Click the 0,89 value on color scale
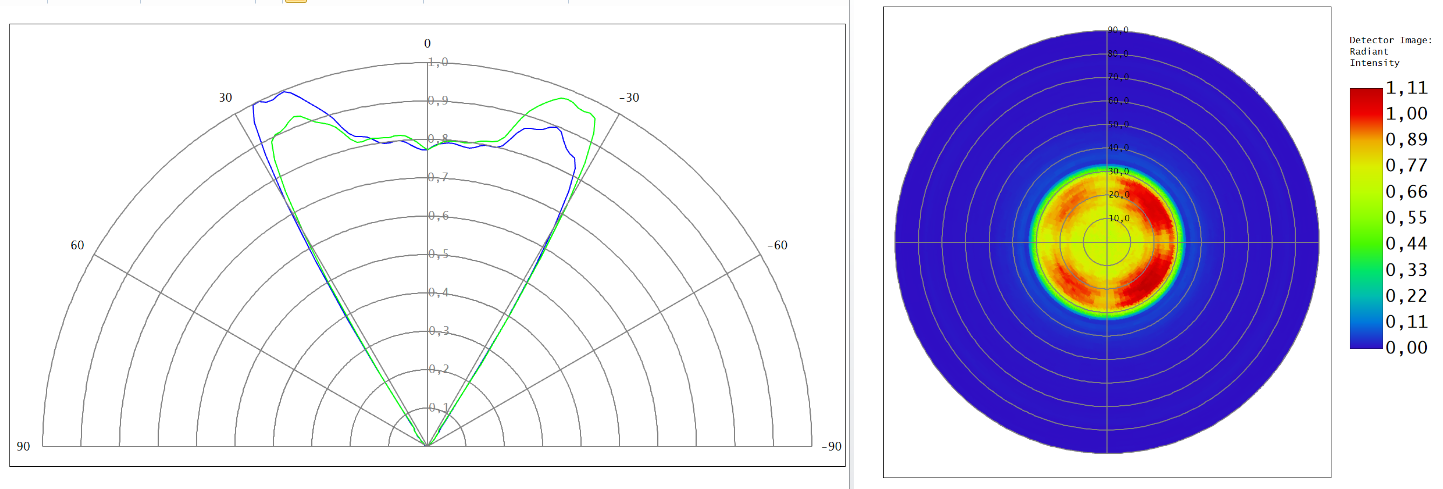 [x=1406, y=140]
